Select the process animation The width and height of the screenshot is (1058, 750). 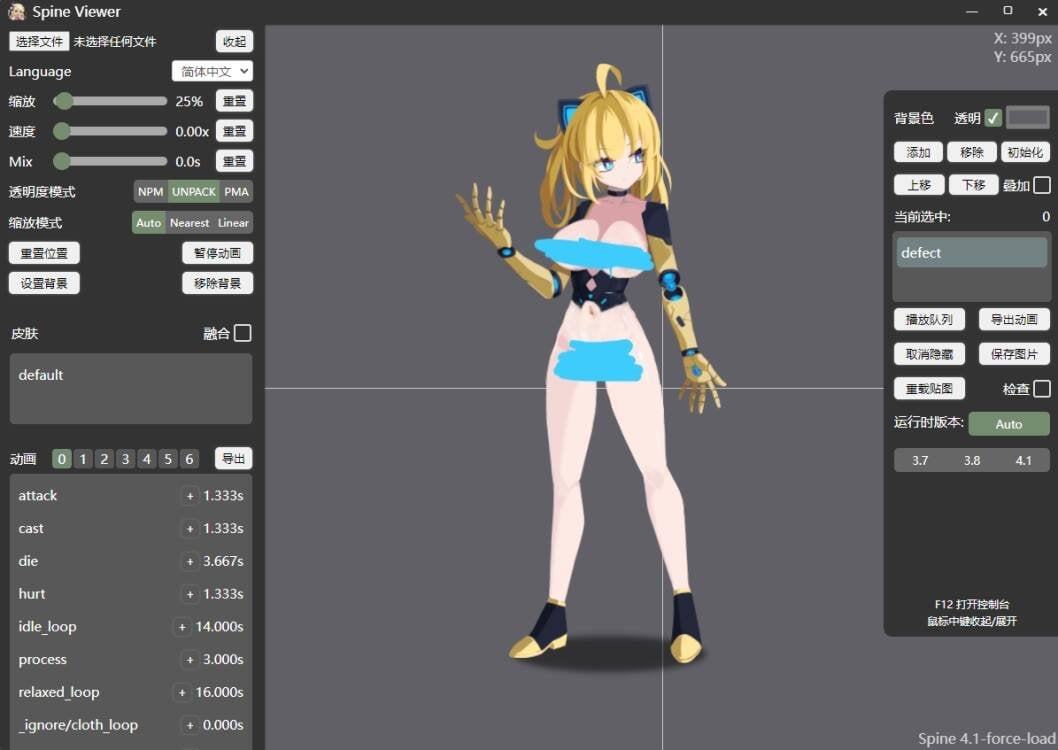(x=131, y=660)
